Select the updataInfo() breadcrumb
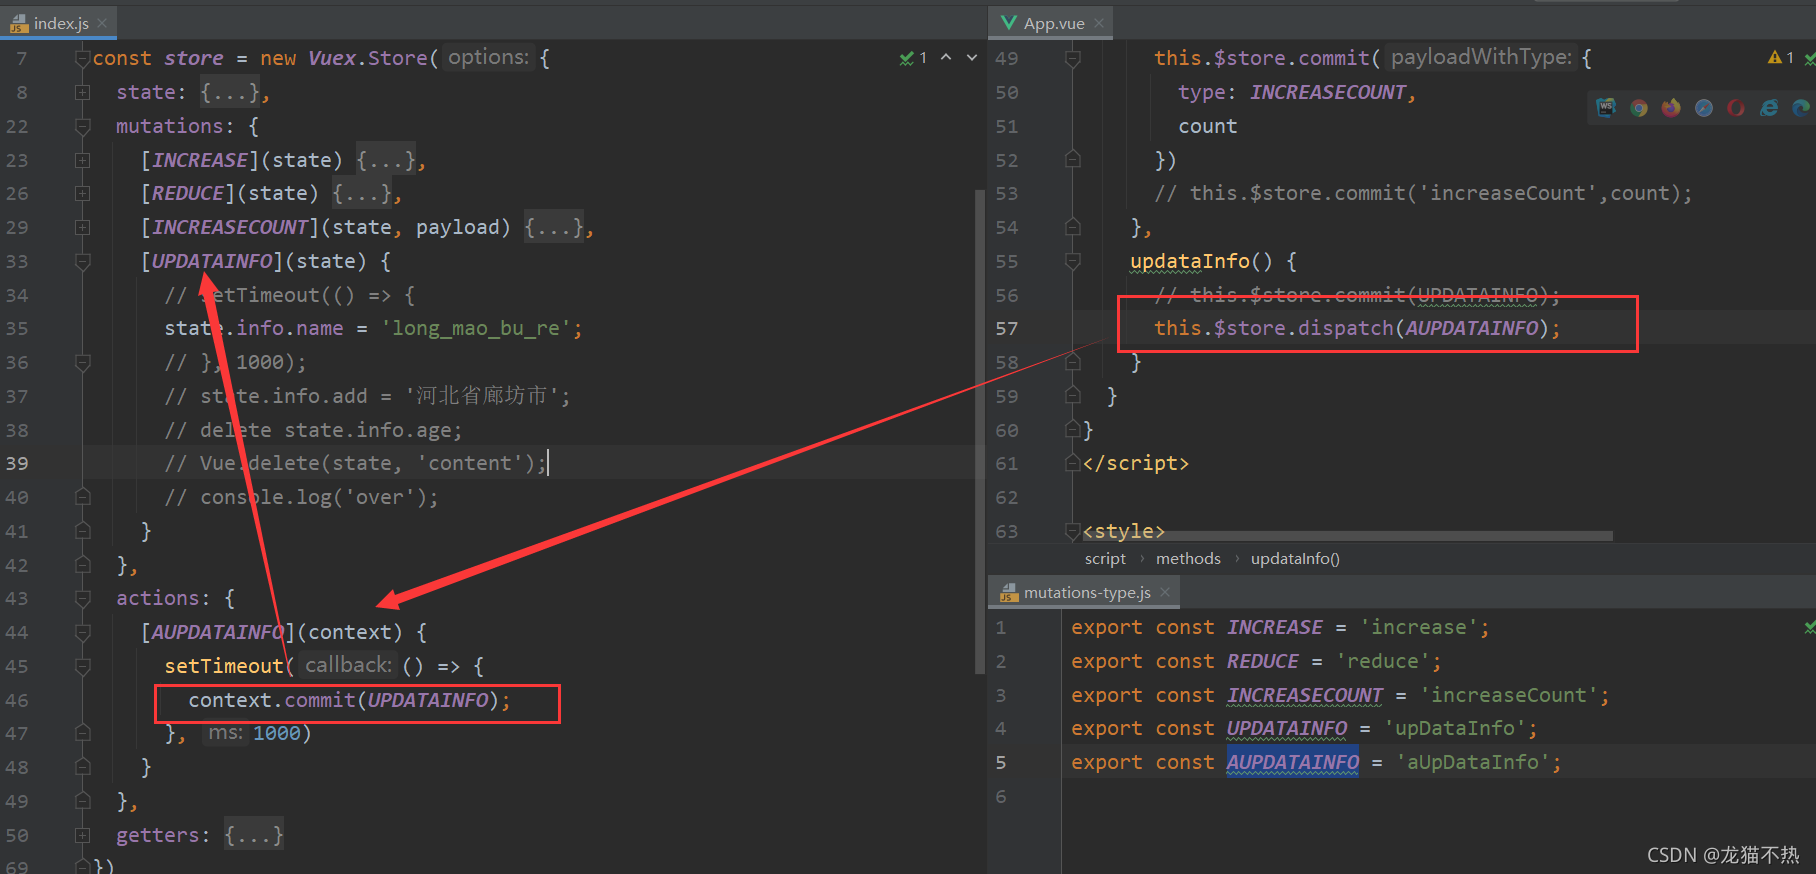This screenshot has width=1816, height=874. pos(1295,559)
